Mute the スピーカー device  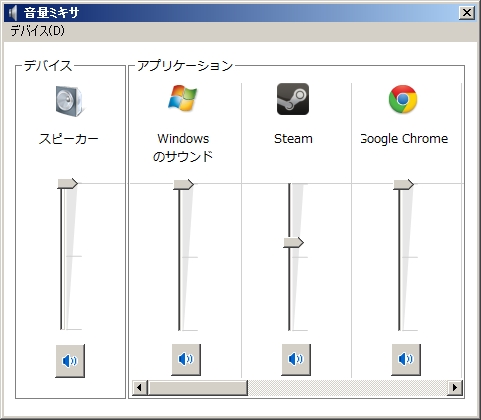coord(70,361)
